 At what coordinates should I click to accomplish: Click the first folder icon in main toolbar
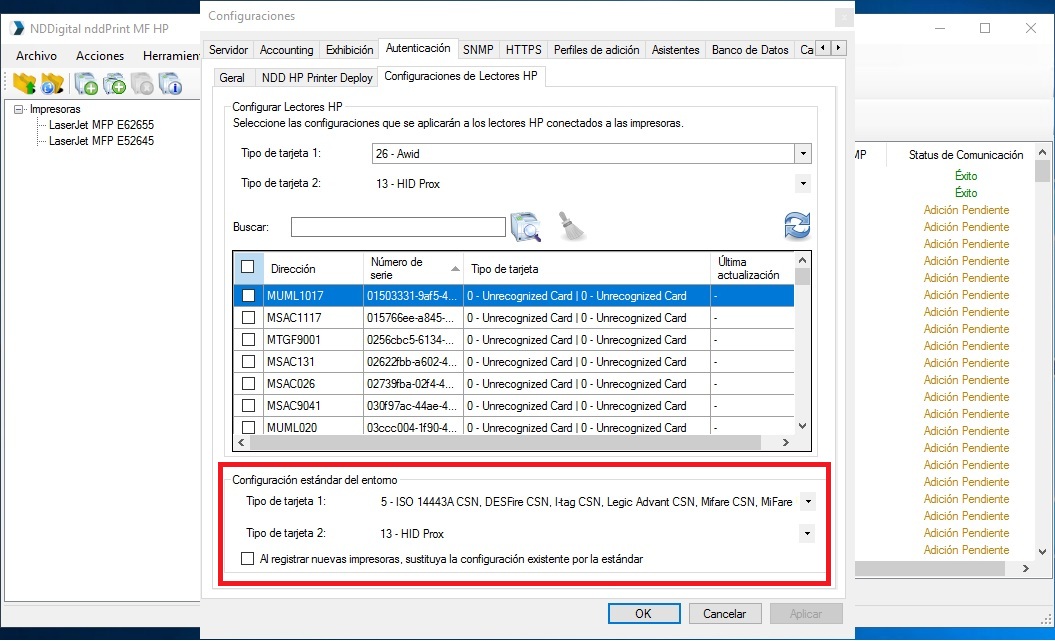tap(24, 83)
